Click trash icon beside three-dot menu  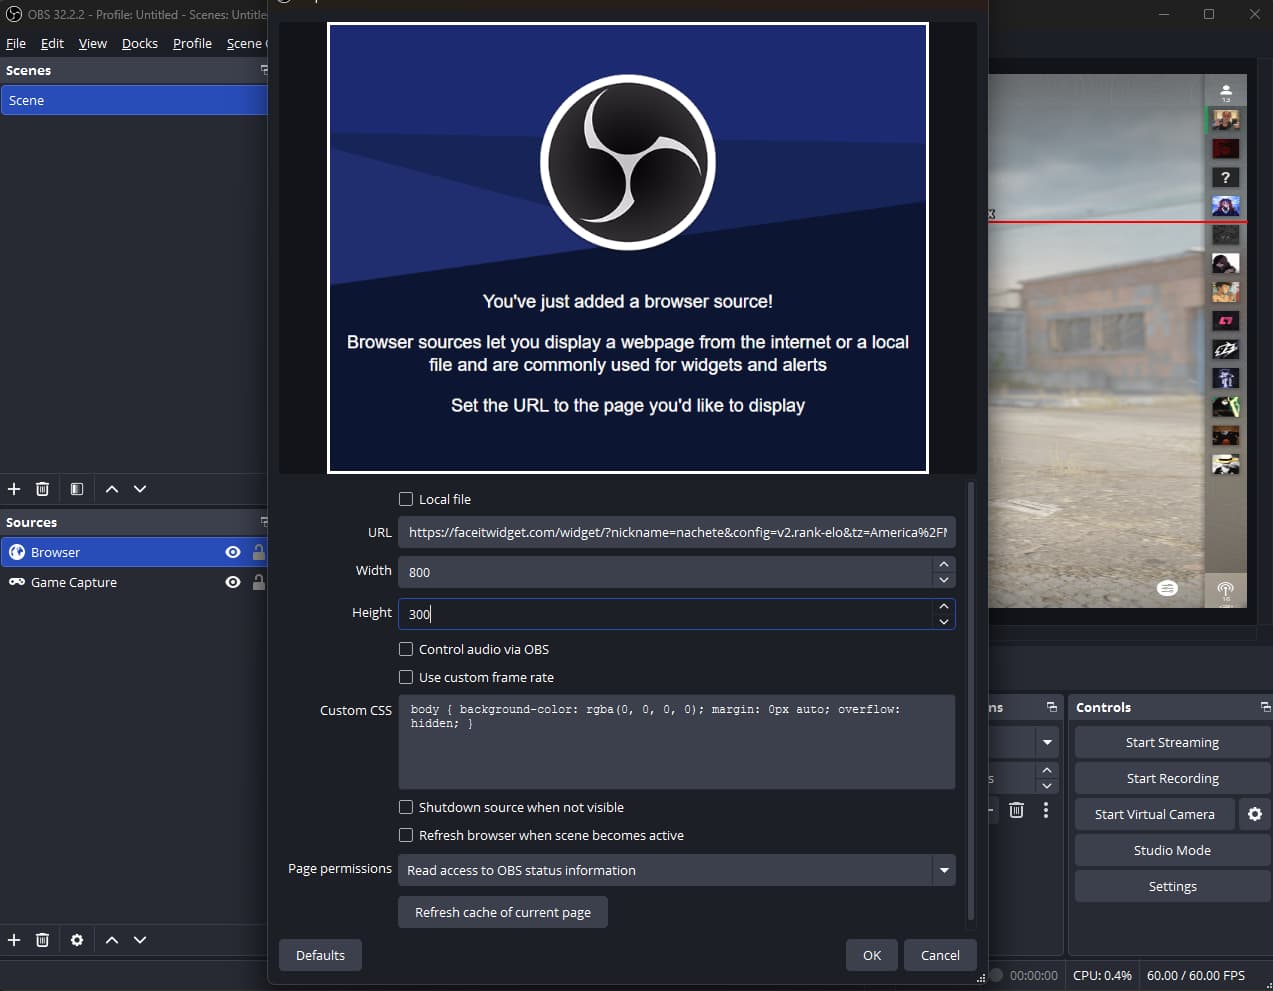click(1016, 810)
